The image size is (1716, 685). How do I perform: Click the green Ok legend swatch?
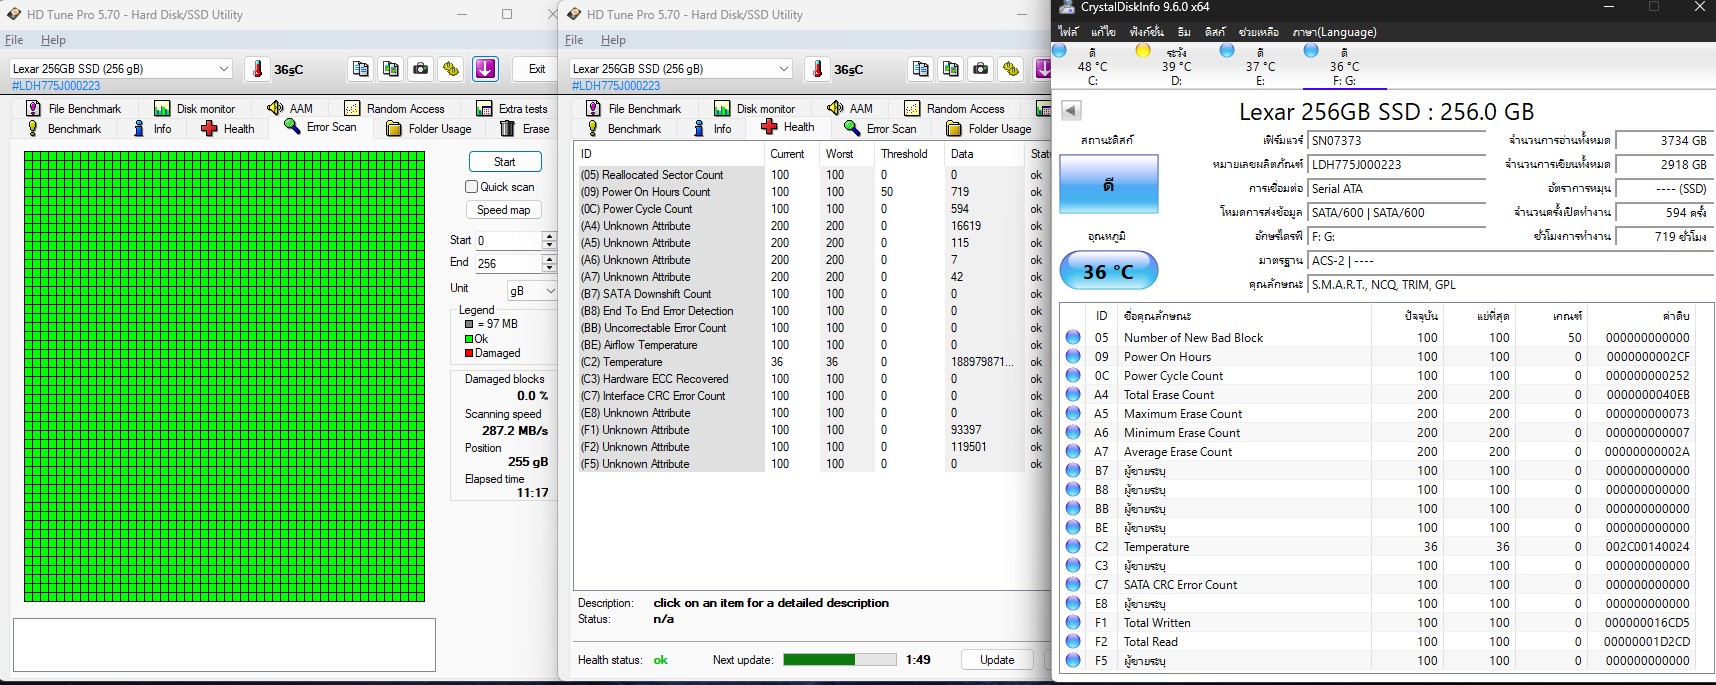pos(469,339)
